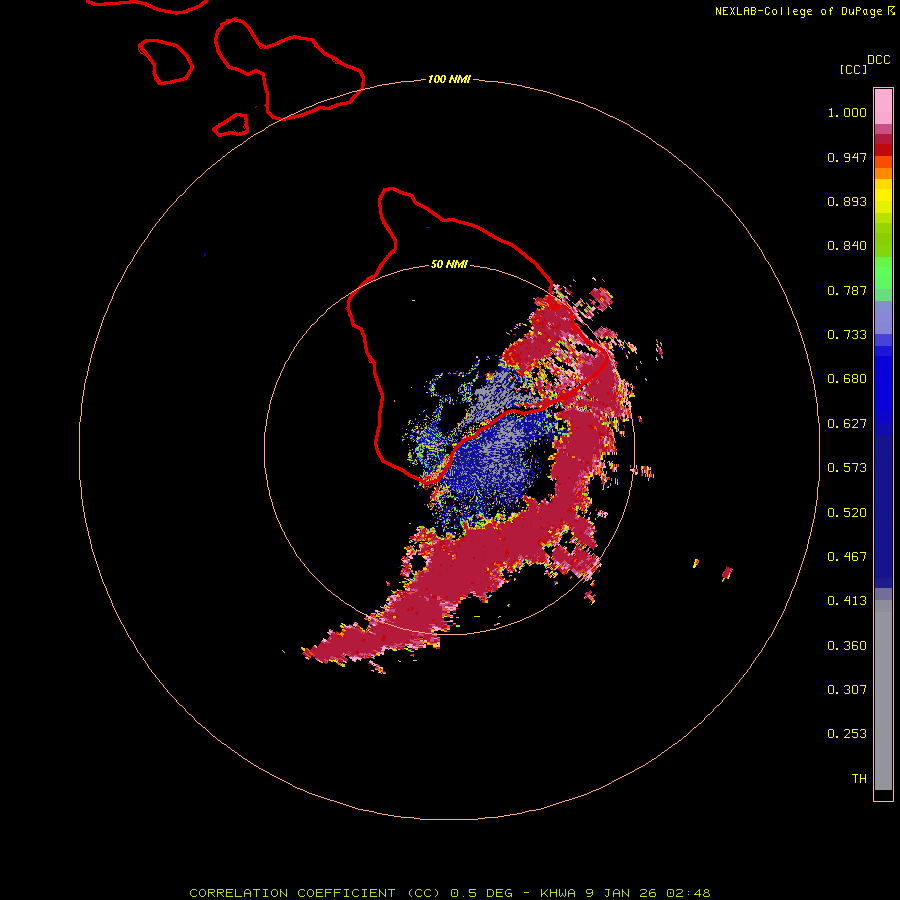Viewport: 900px width, 900px height.
Task: Click the DCC legend header
Action: [x=879, y=60]
